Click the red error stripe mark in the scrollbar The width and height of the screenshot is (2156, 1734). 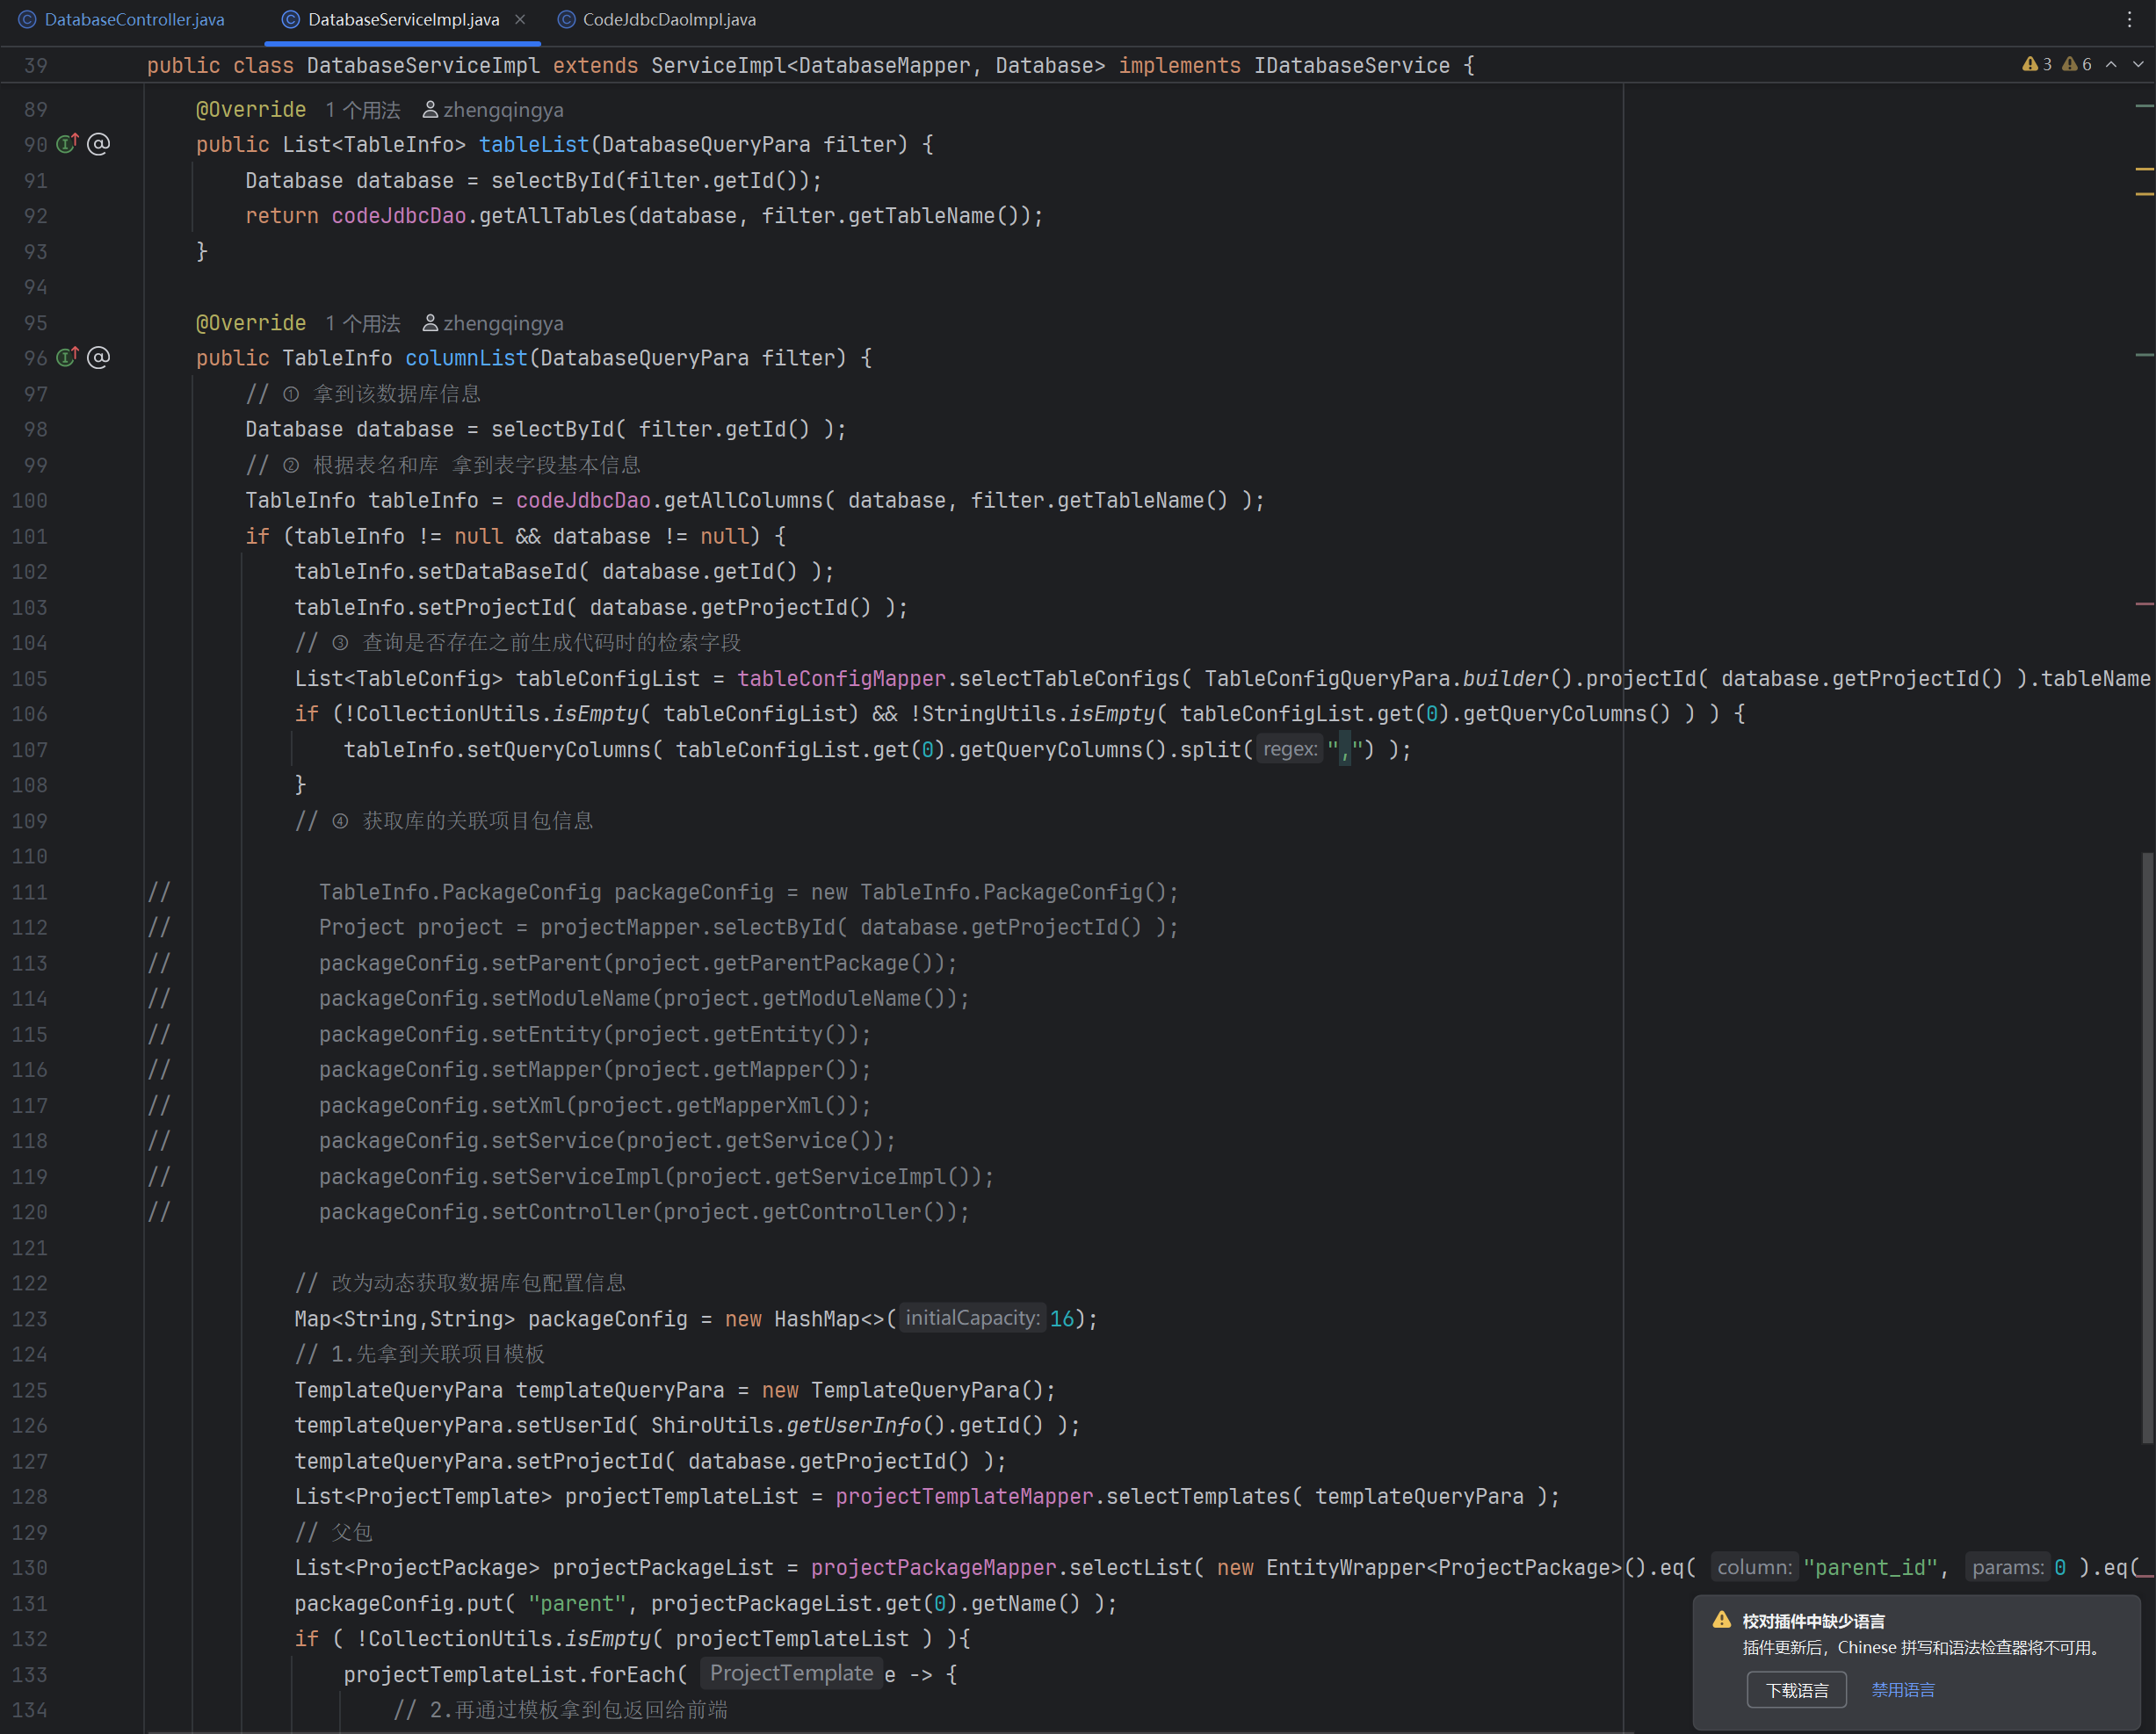tap(2144, 604)
